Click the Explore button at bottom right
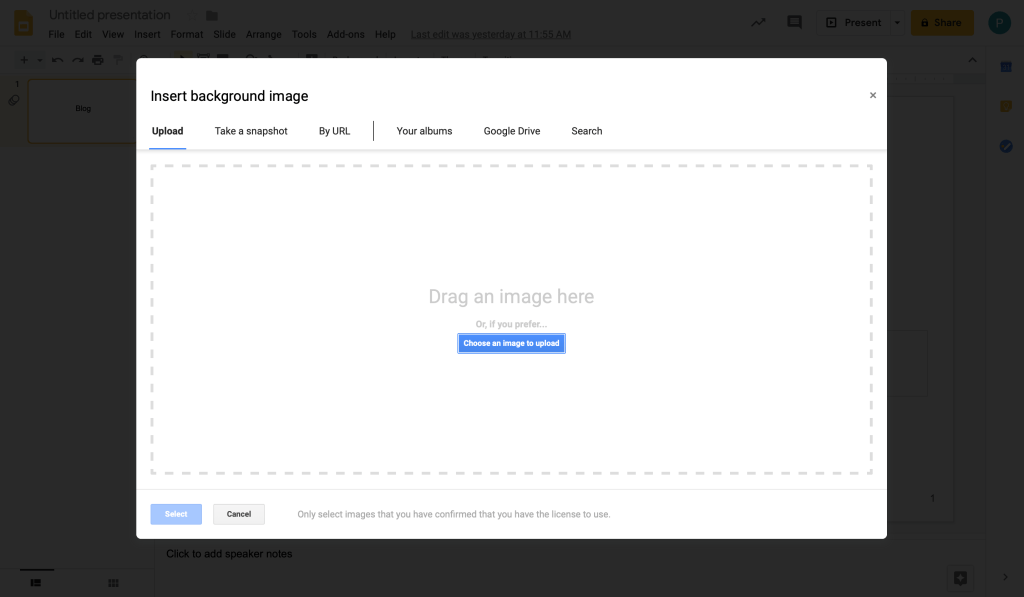Image resolution: width=1024 pixels, height=597 pixels. click(x=960, y=578)
